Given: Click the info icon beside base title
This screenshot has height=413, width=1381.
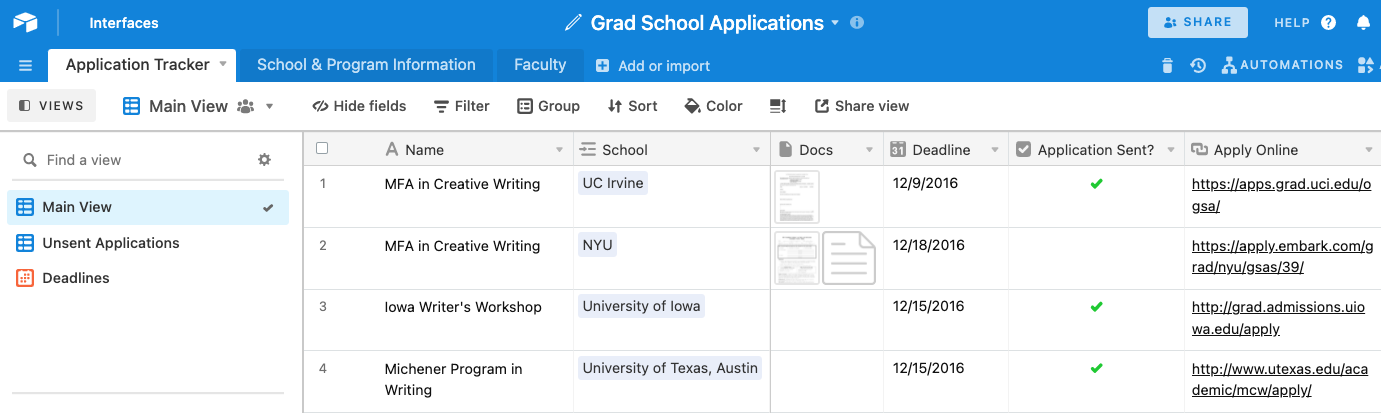Looking at the screenshot, I should [x=857, y=23].
